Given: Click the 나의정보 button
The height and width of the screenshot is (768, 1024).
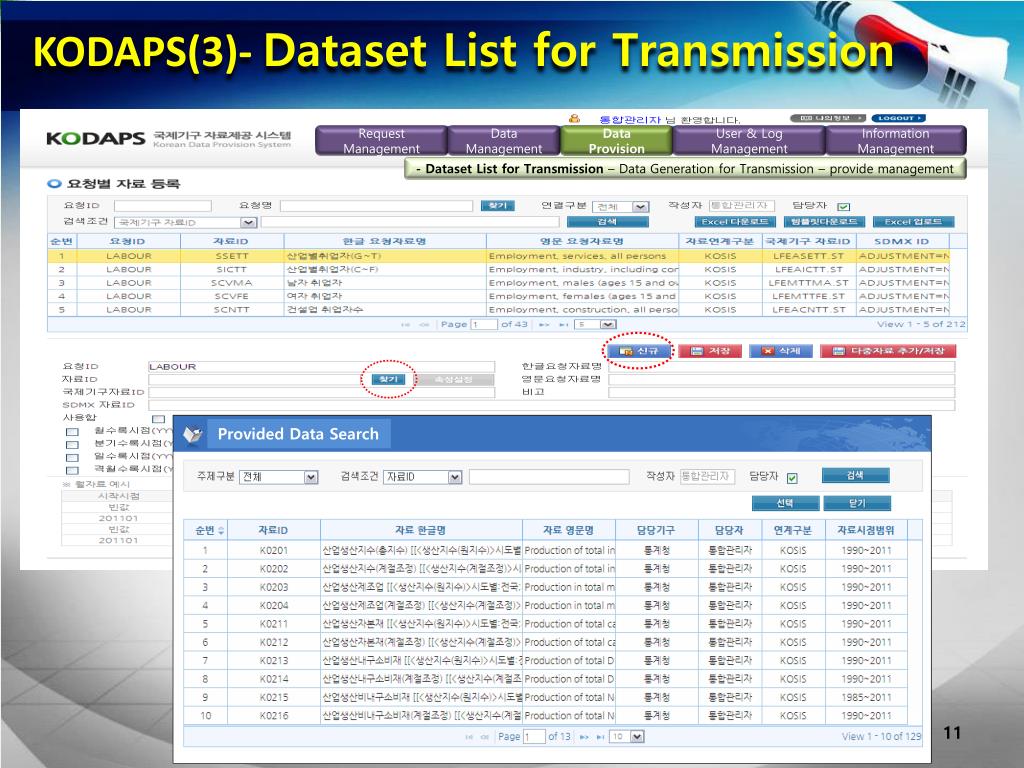Looking at the screenshot, I should point(828,118).
